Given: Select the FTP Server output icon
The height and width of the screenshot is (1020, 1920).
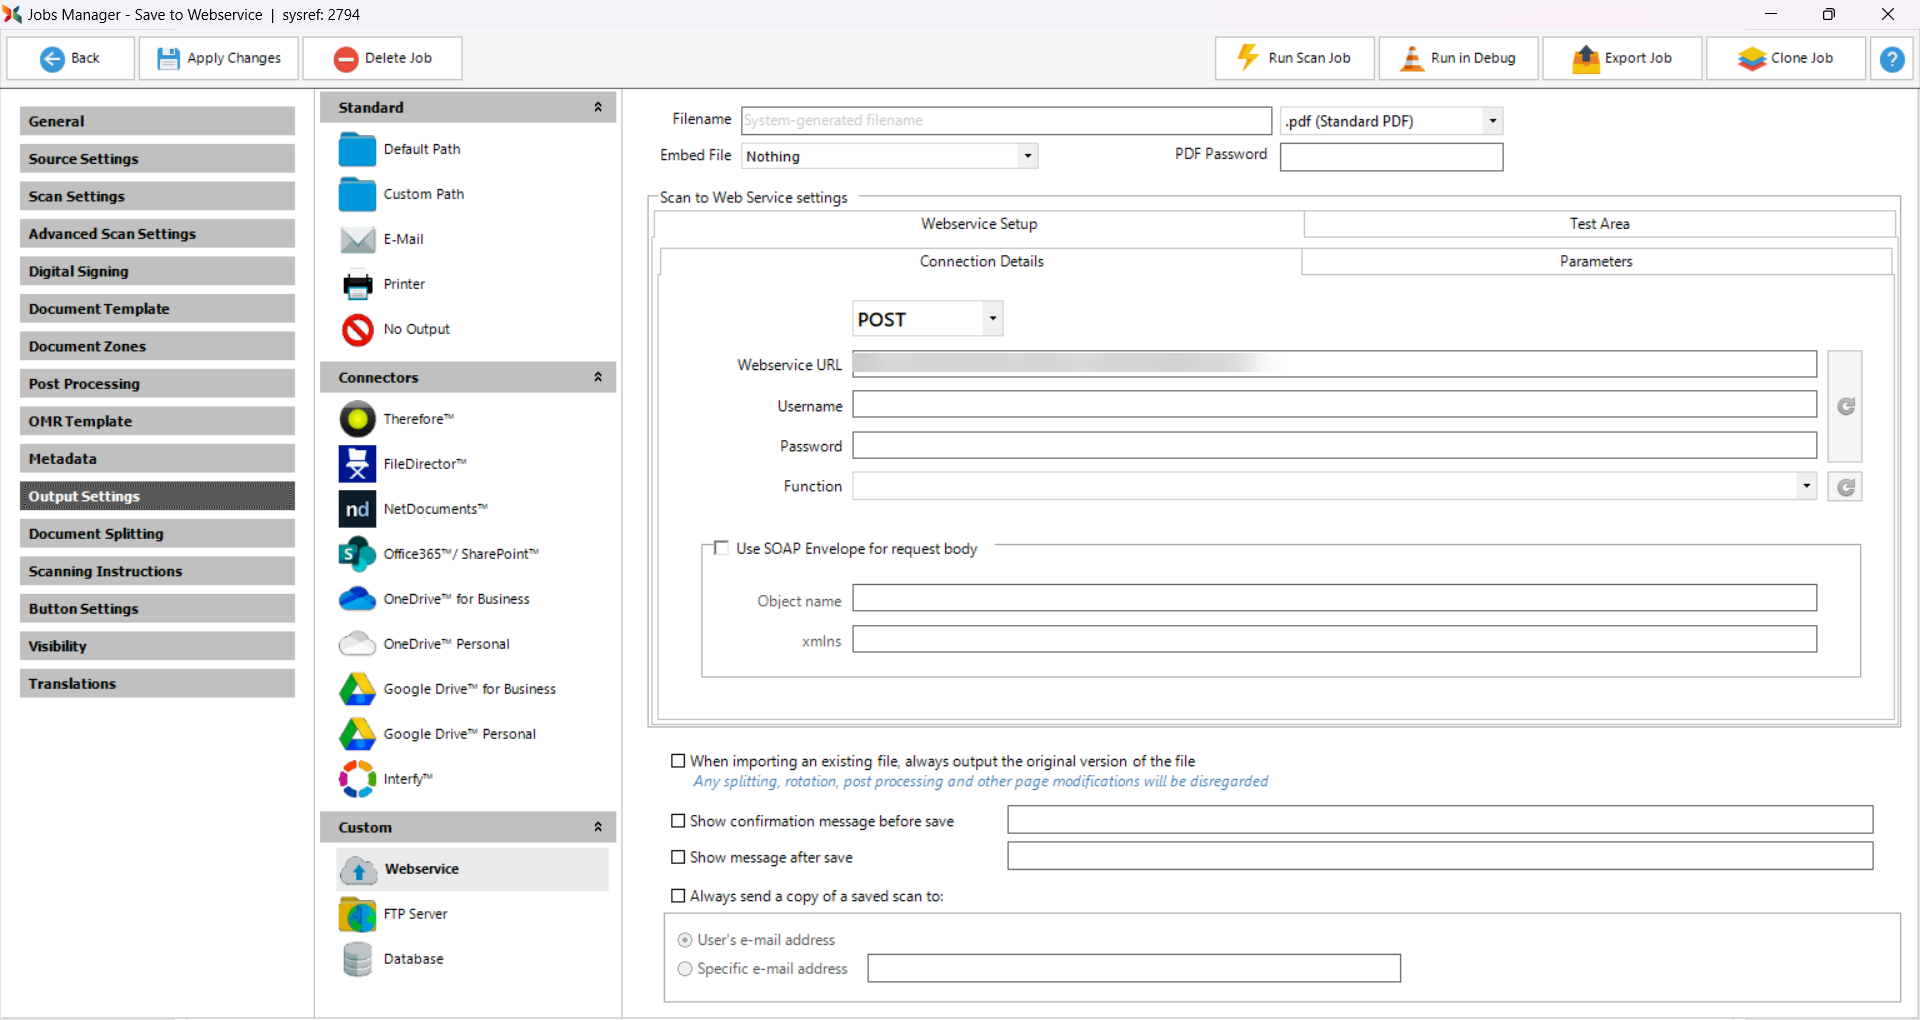Looking at the screenshot, I should pyautogui.click(x=357, y=914).
